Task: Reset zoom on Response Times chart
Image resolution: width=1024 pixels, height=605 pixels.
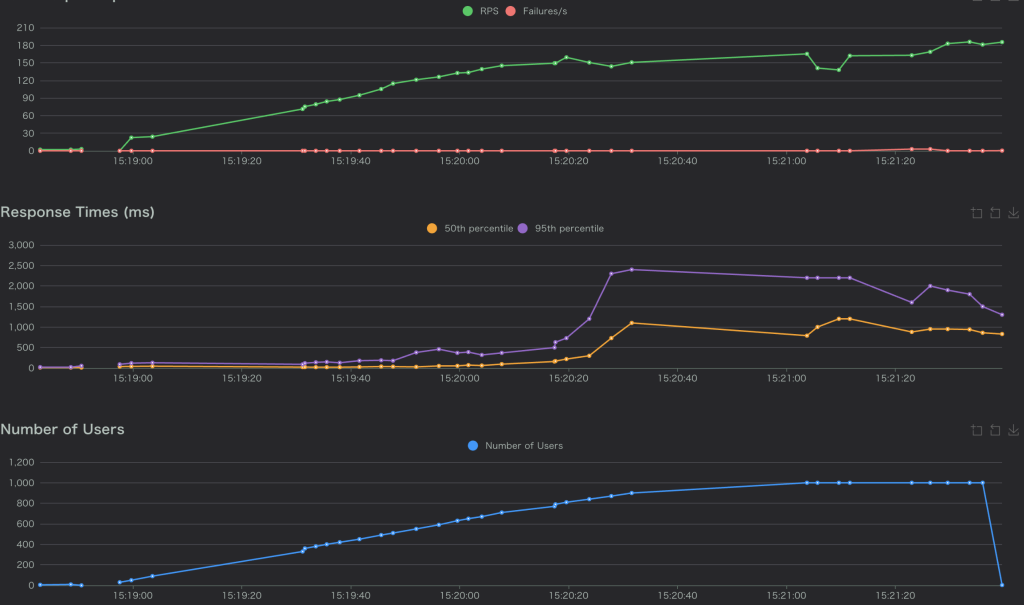Action: click(995, 213)
